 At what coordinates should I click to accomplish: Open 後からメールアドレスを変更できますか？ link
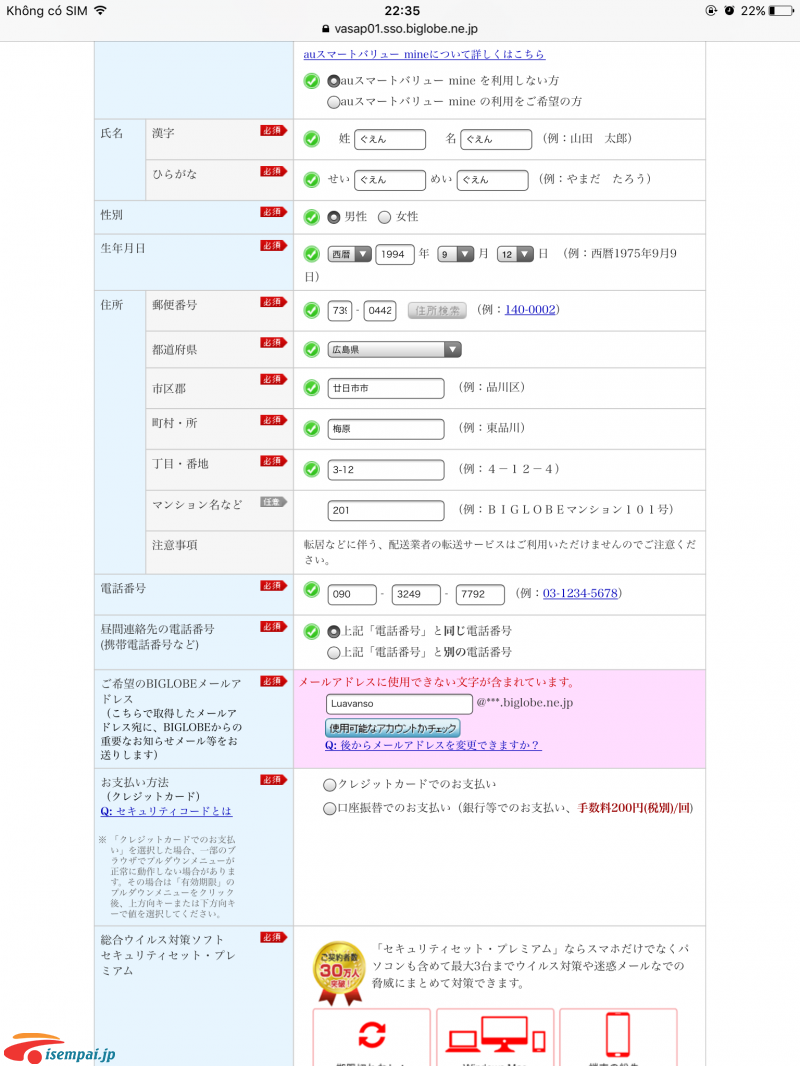click(433, 745)
